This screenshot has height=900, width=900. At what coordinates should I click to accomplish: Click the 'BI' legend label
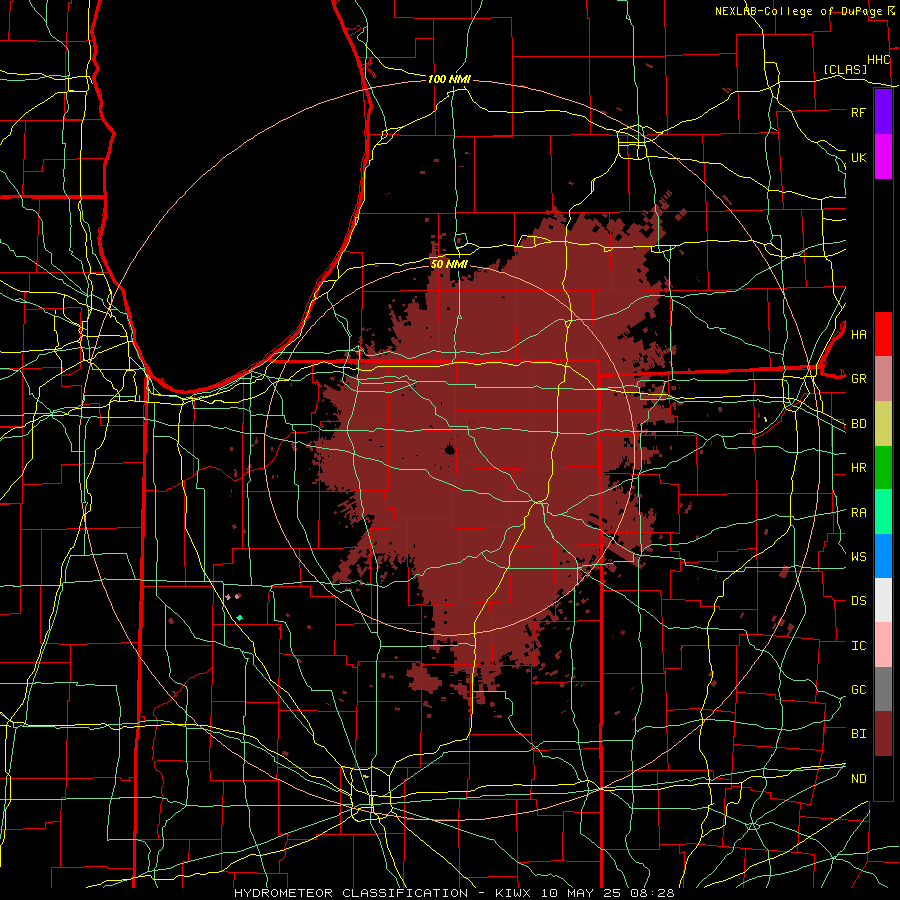pyautogui.click(x=858, y=734)
